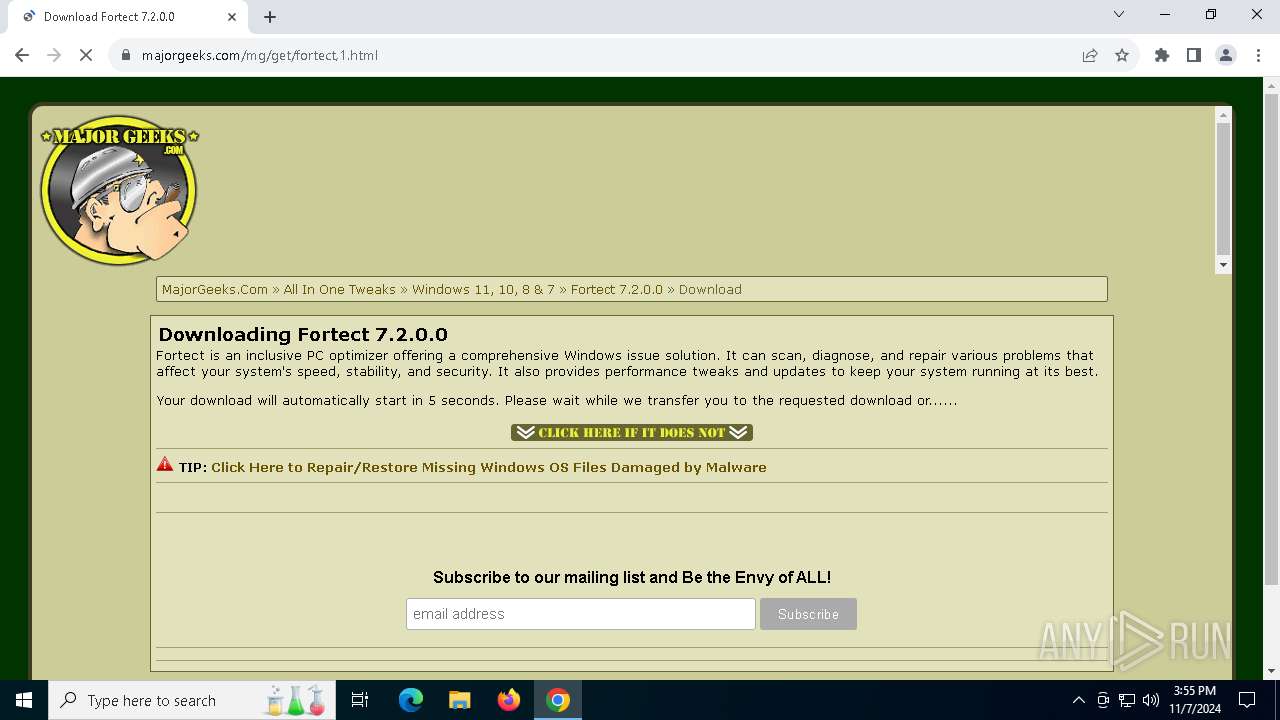1280x720 pixels.
Task: Open the Extensions puzzle icon
Action: [x=1162, y=55]
